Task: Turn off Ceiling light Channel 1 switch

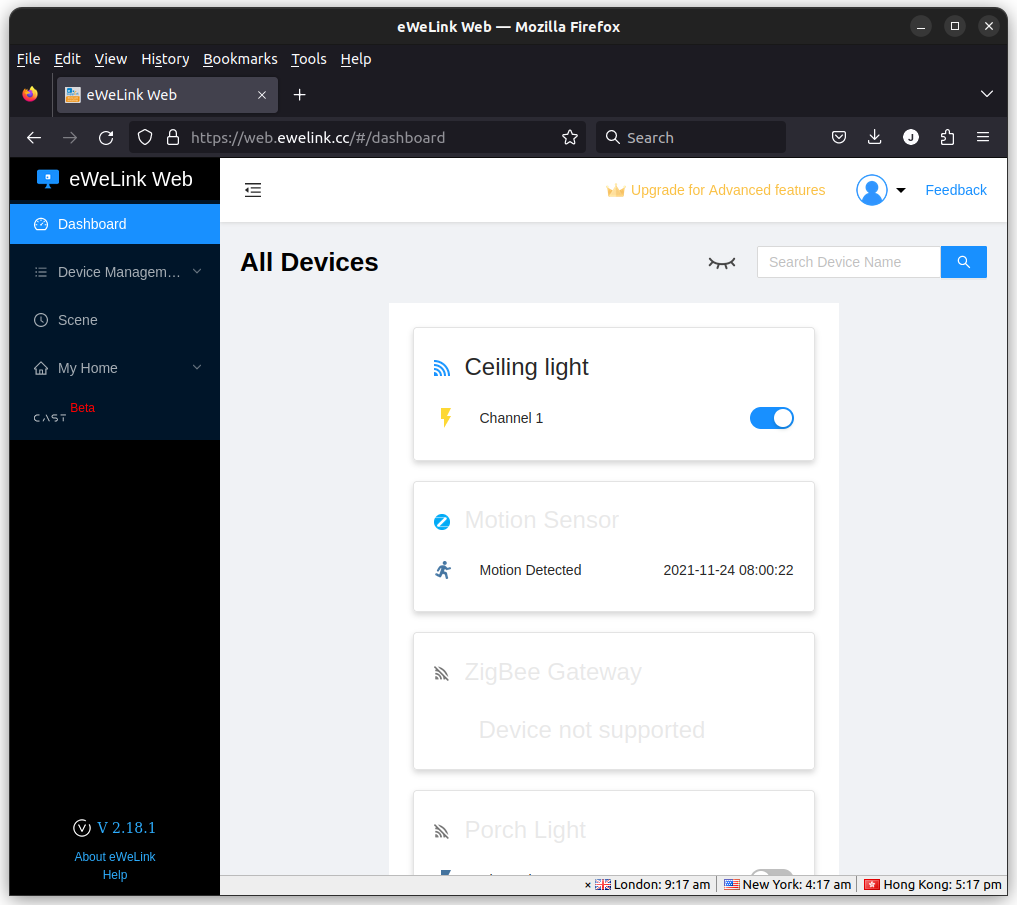Action: click(772, 418)
